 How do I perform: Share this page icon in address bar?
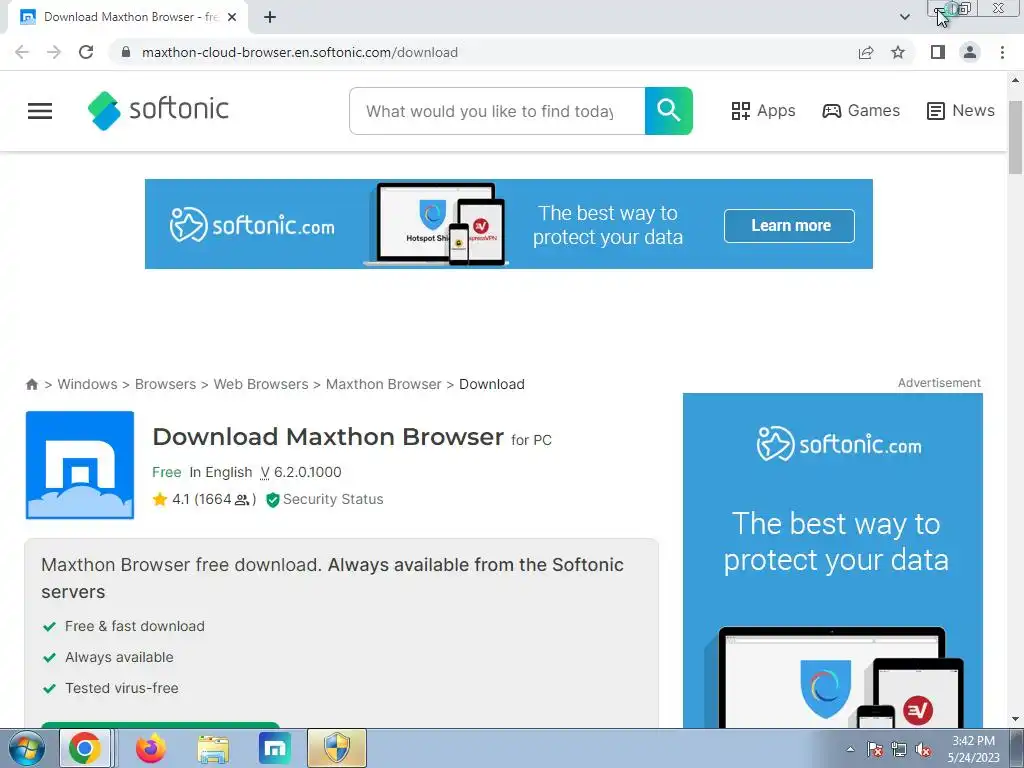866,52
